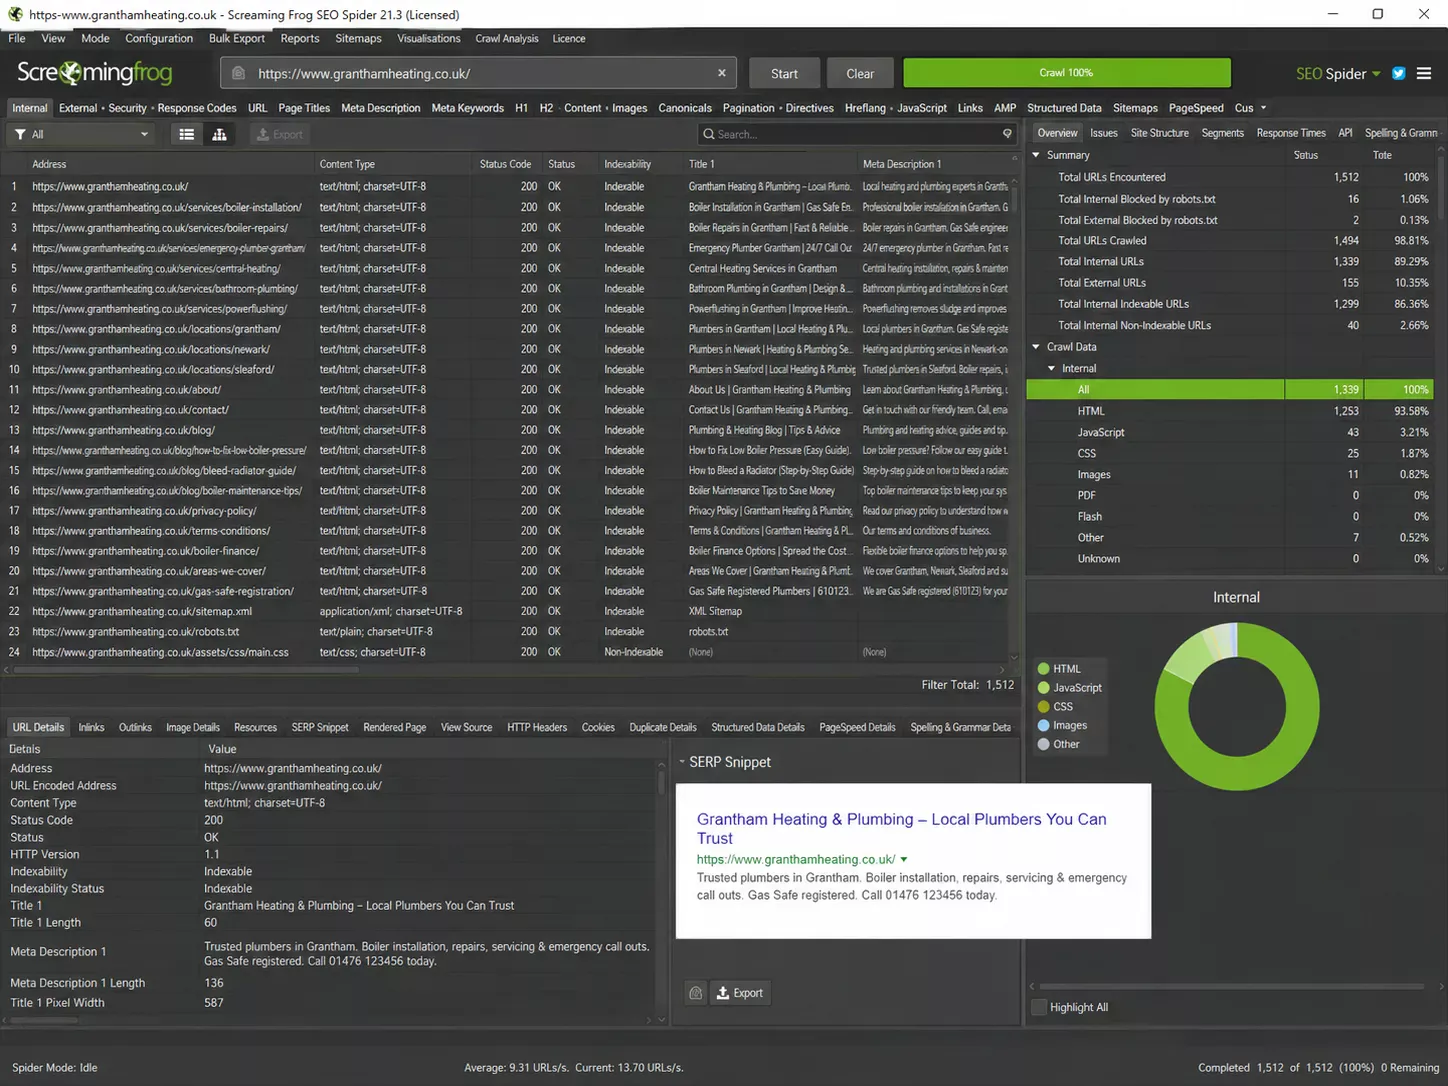Click the Images legend color dot
This screenshot has width=1448, height=1086.
pyautogui.click(x=1044, y=726)
